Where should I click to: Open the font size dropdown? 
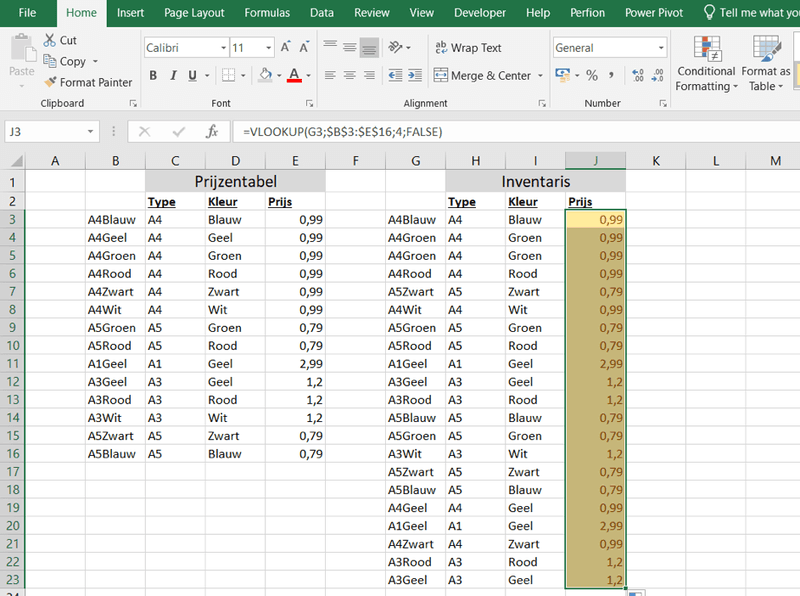point(268,47)
